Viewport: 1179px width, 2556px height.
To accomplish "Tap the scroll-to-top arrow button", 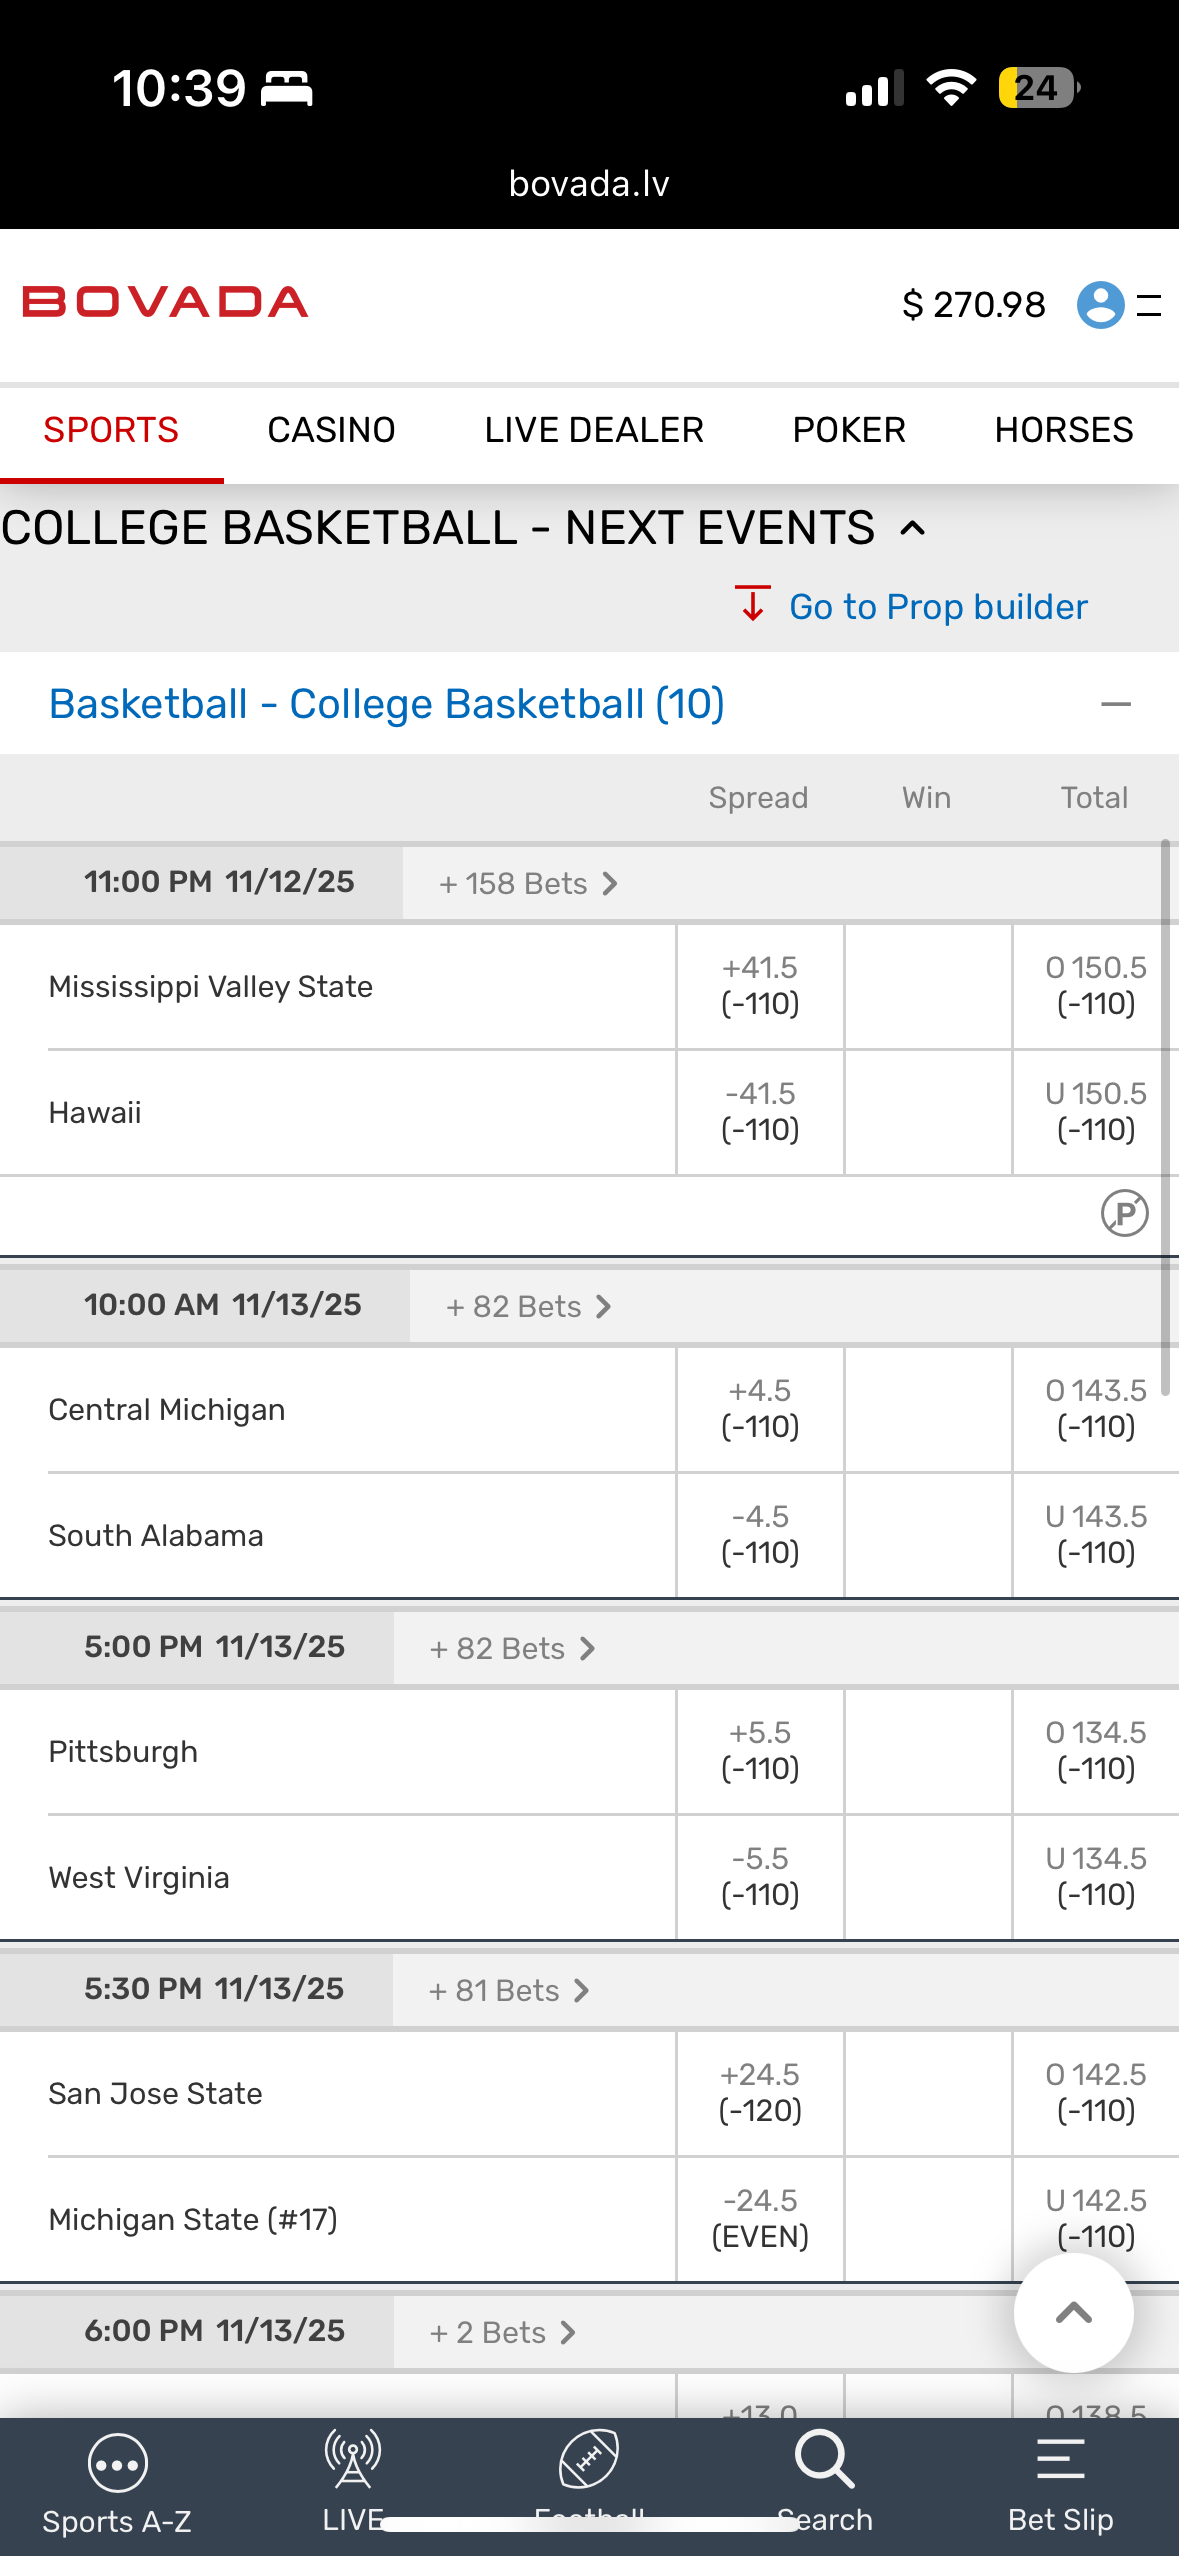I will click(x=1073, y=2313).
